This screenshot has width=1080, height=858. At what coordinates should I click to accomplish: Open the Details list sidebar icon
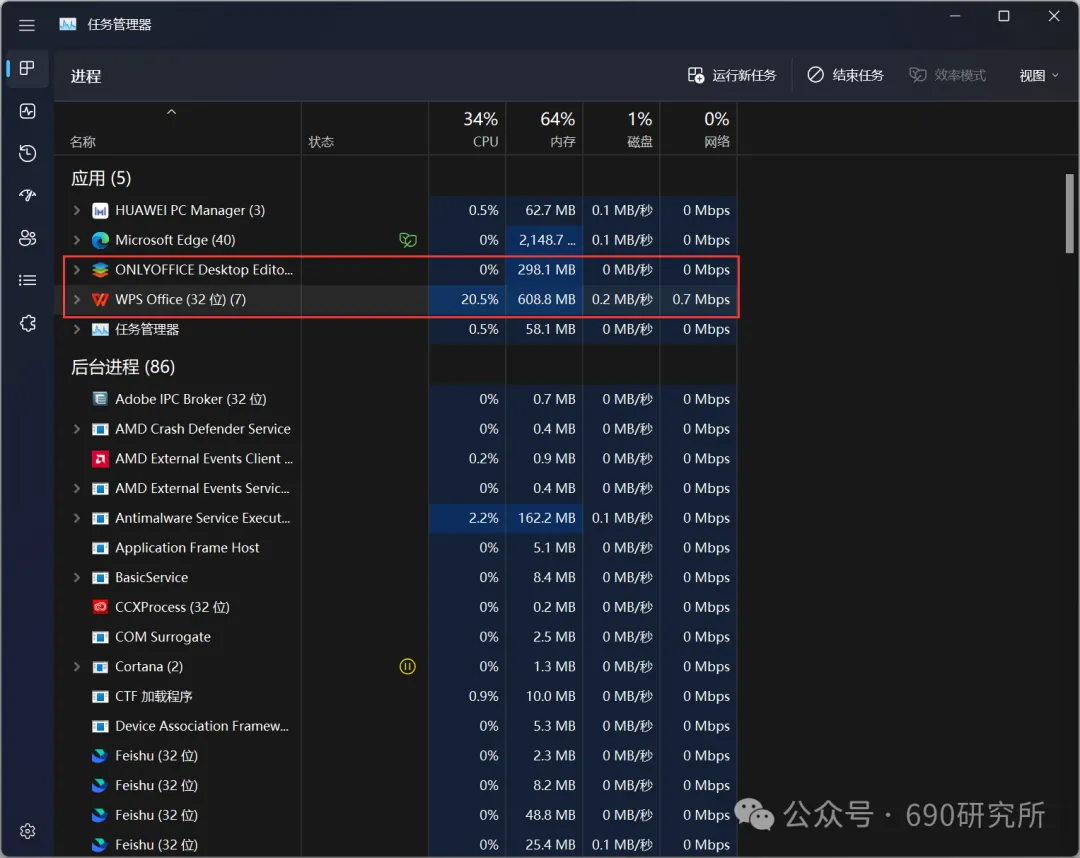(x=27, y=280)
